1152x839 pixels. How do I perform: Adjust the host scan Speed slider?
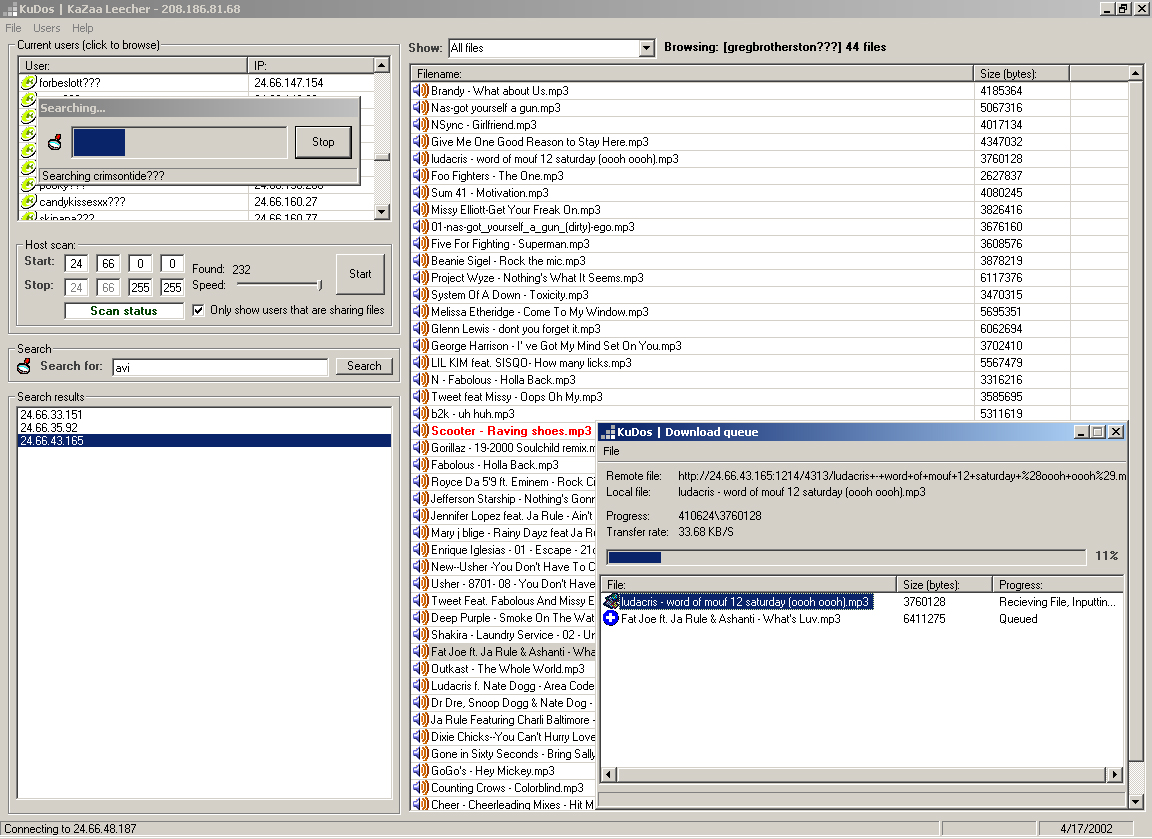pos(319,285)
